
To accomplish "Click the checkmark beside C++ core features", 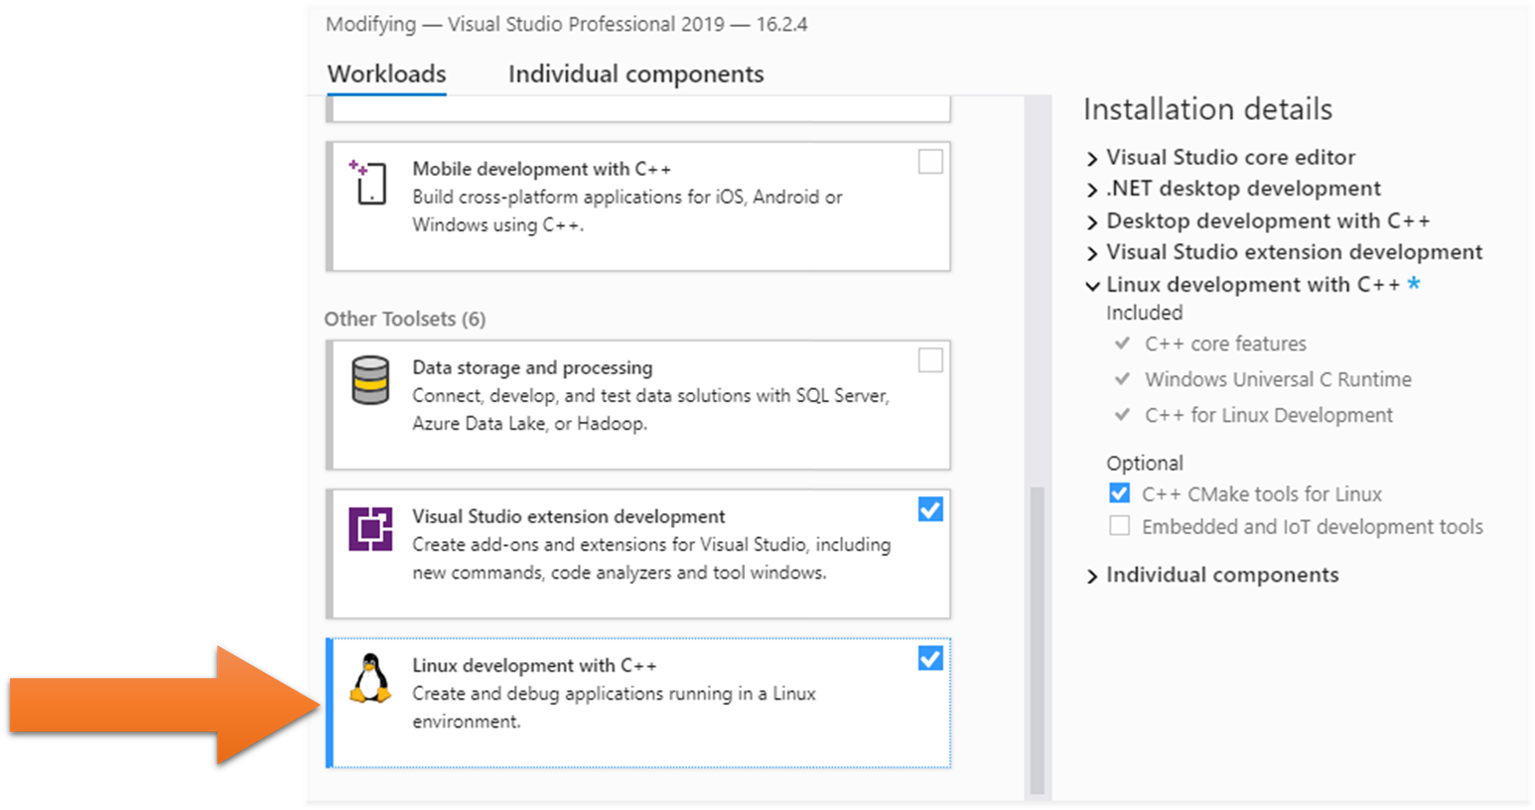I will [x=1122, y=343].
